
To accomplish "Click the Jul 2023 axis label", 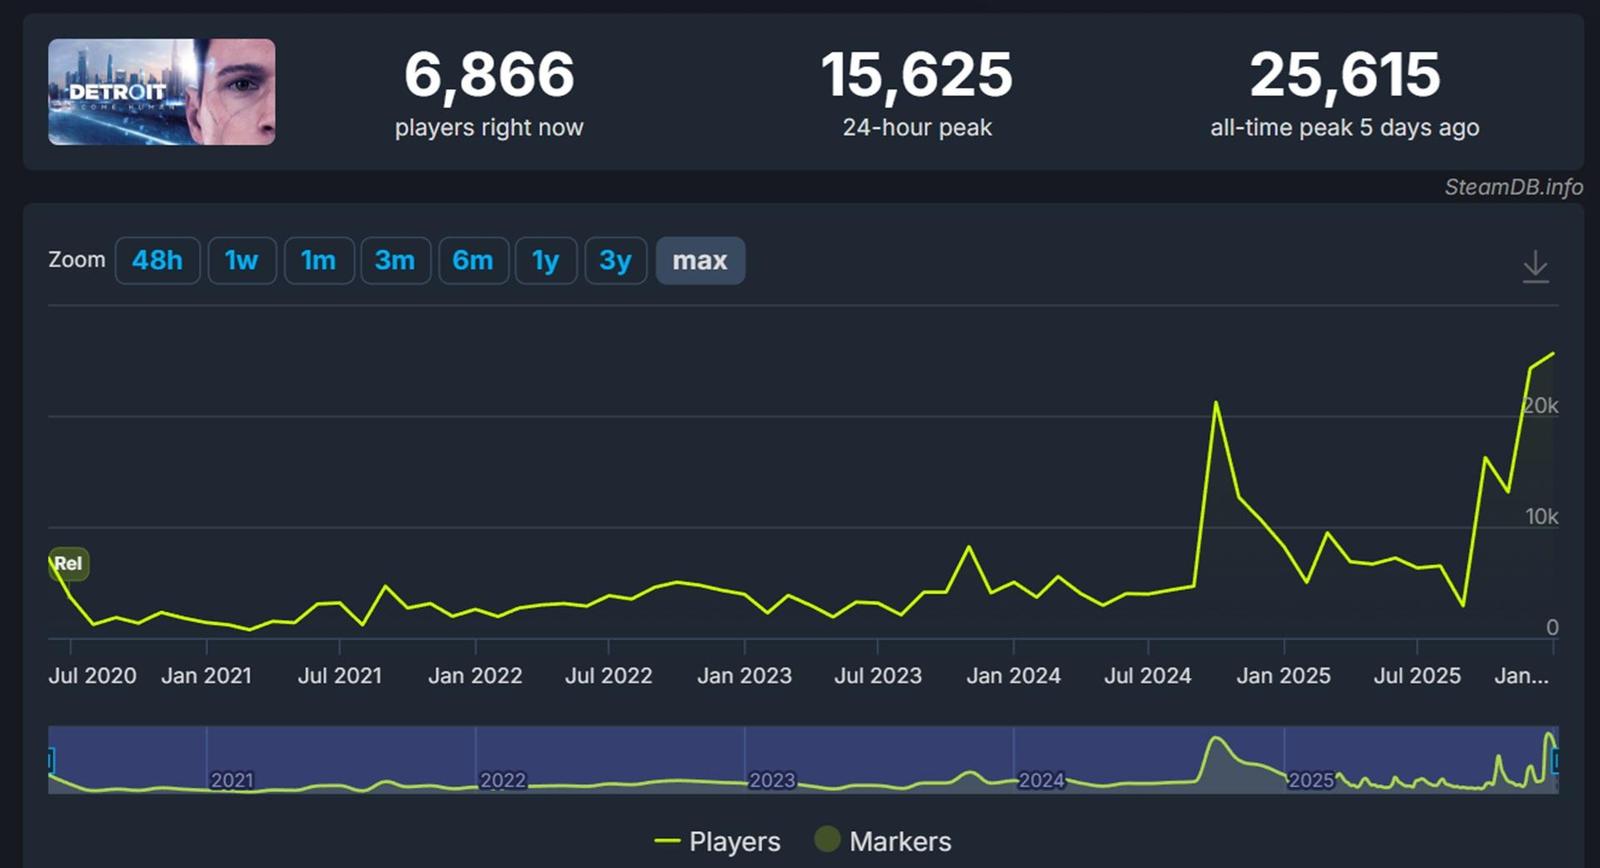I will [878, 676].
